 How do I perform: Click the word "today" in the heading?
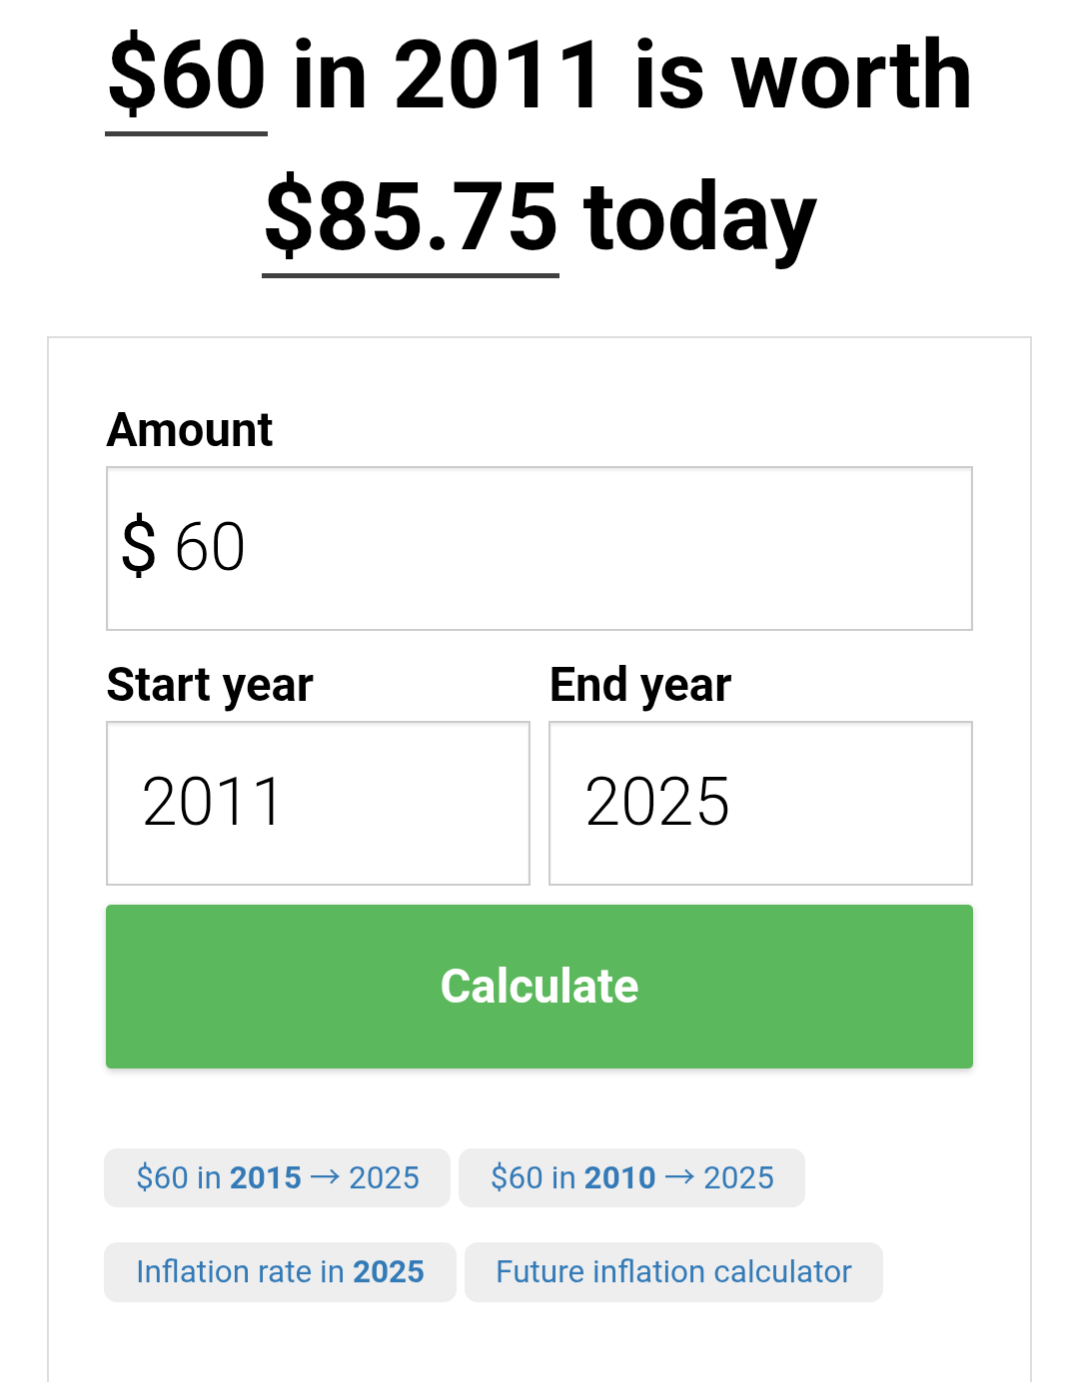700,218
